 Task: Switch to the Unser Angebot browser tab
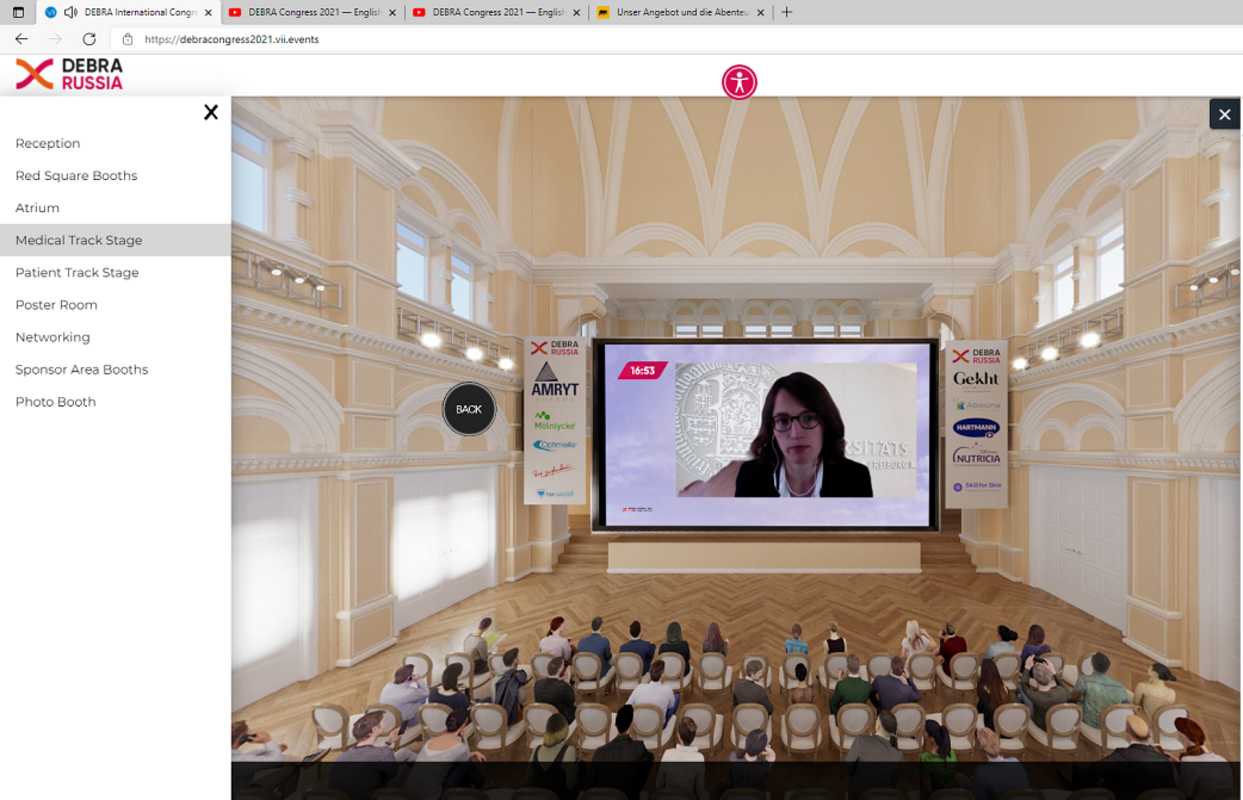tap(681, 12)
